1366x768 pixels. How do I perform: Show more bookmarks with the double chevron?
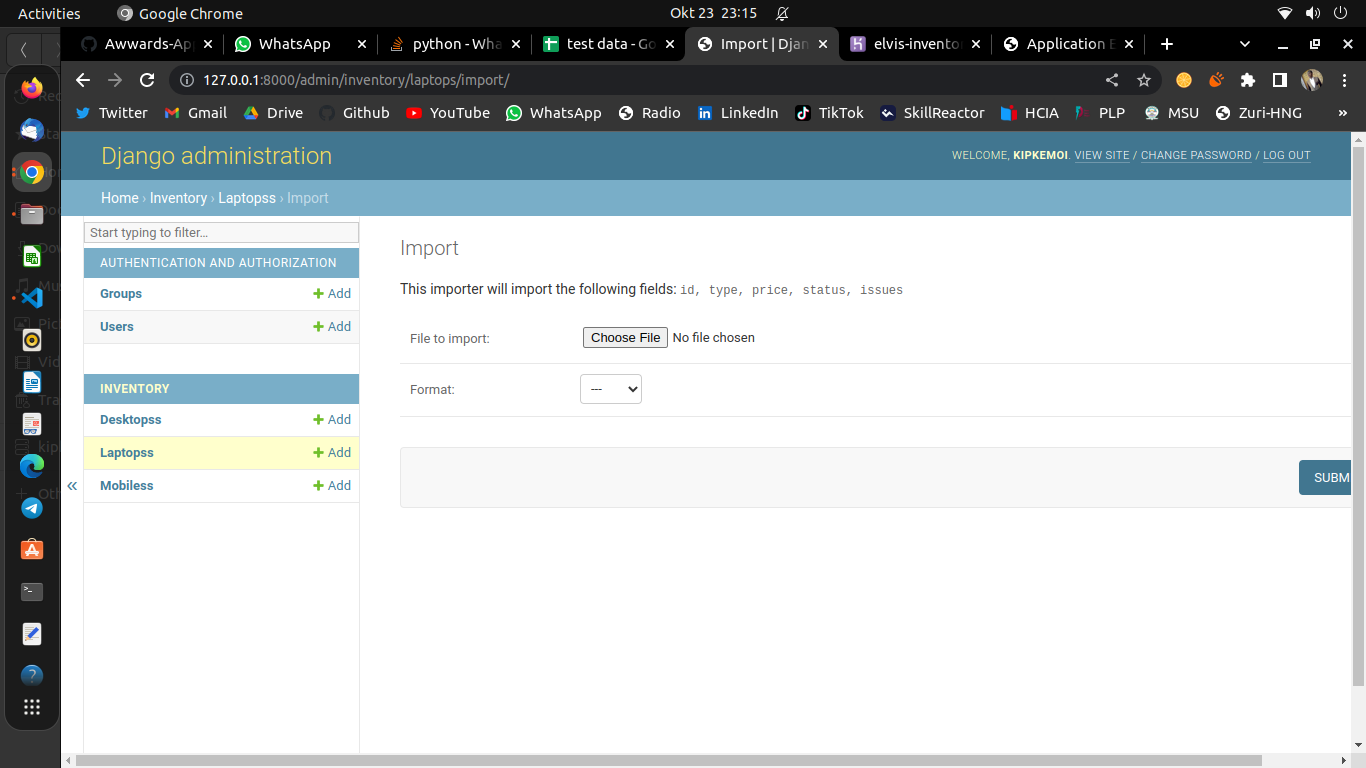point(1342,113)
